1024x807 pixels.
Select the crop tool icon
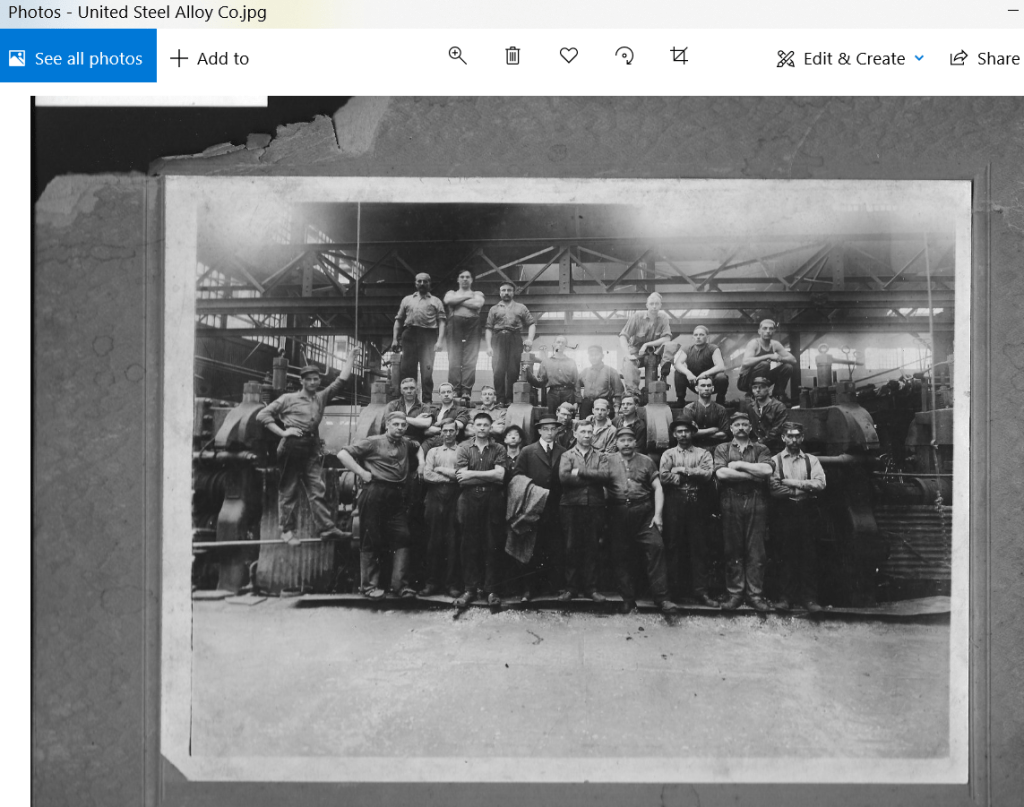(x=680, y=56)
